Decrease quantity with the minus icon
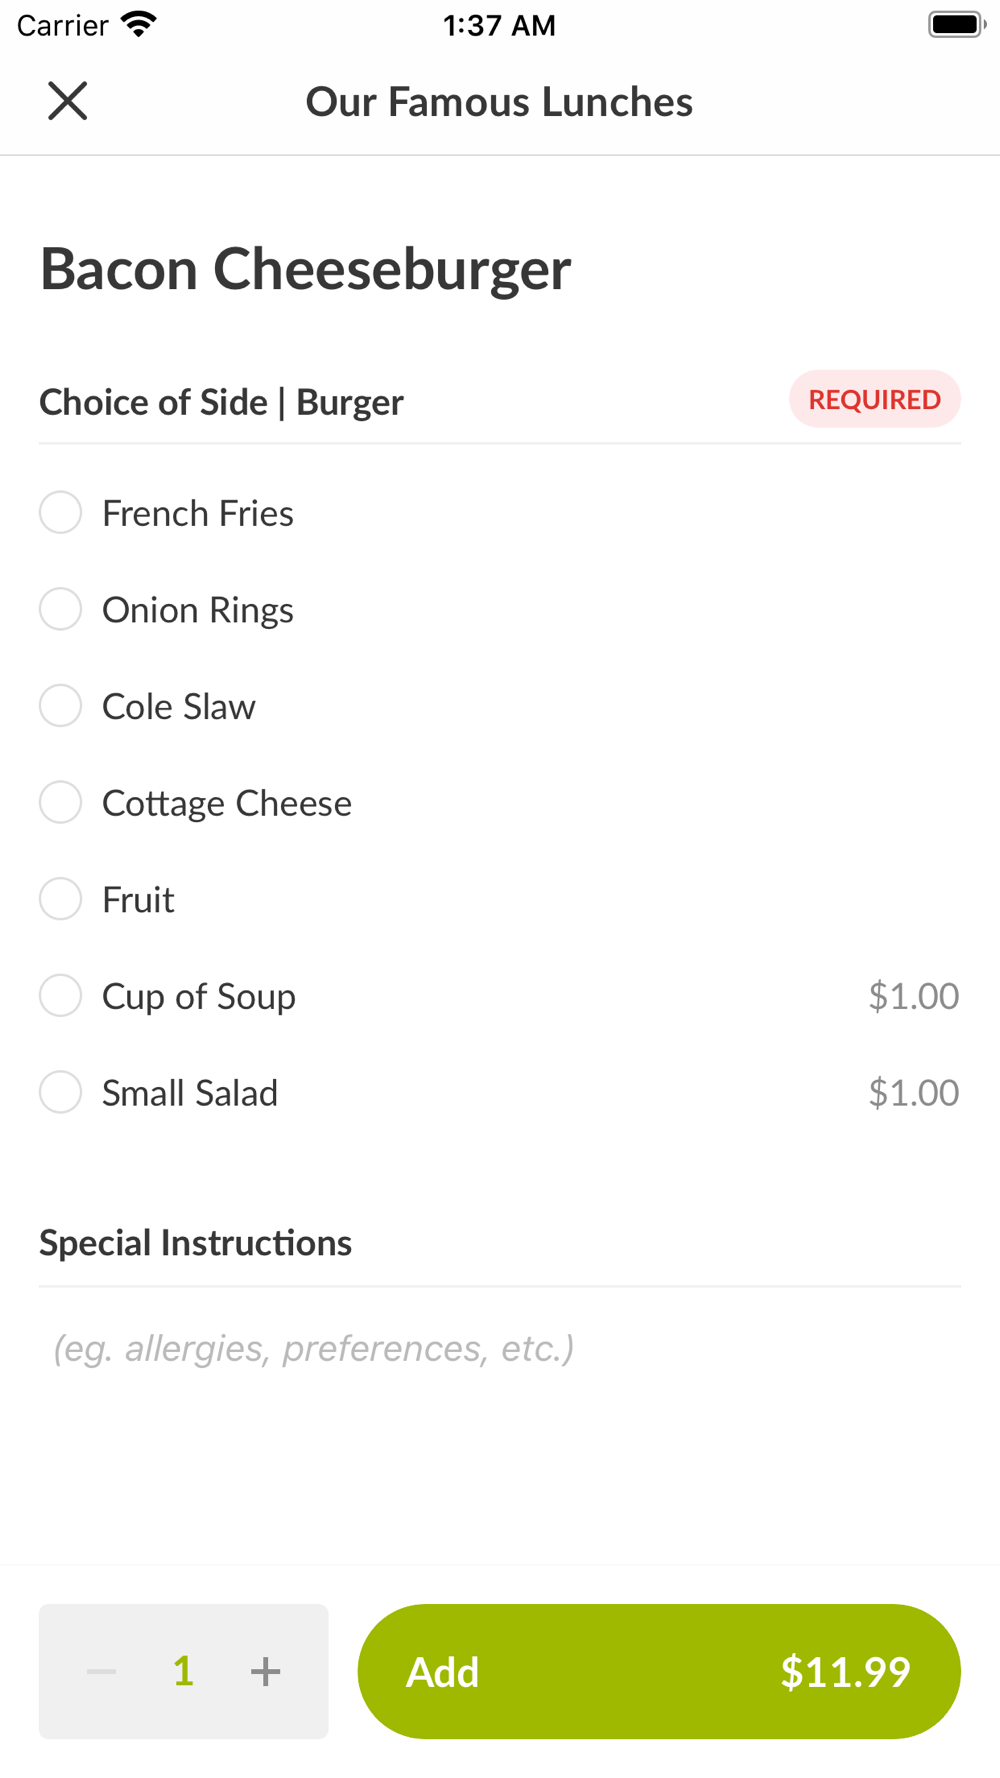Screen dimensions: 1000x1778 click(102, 1671)
